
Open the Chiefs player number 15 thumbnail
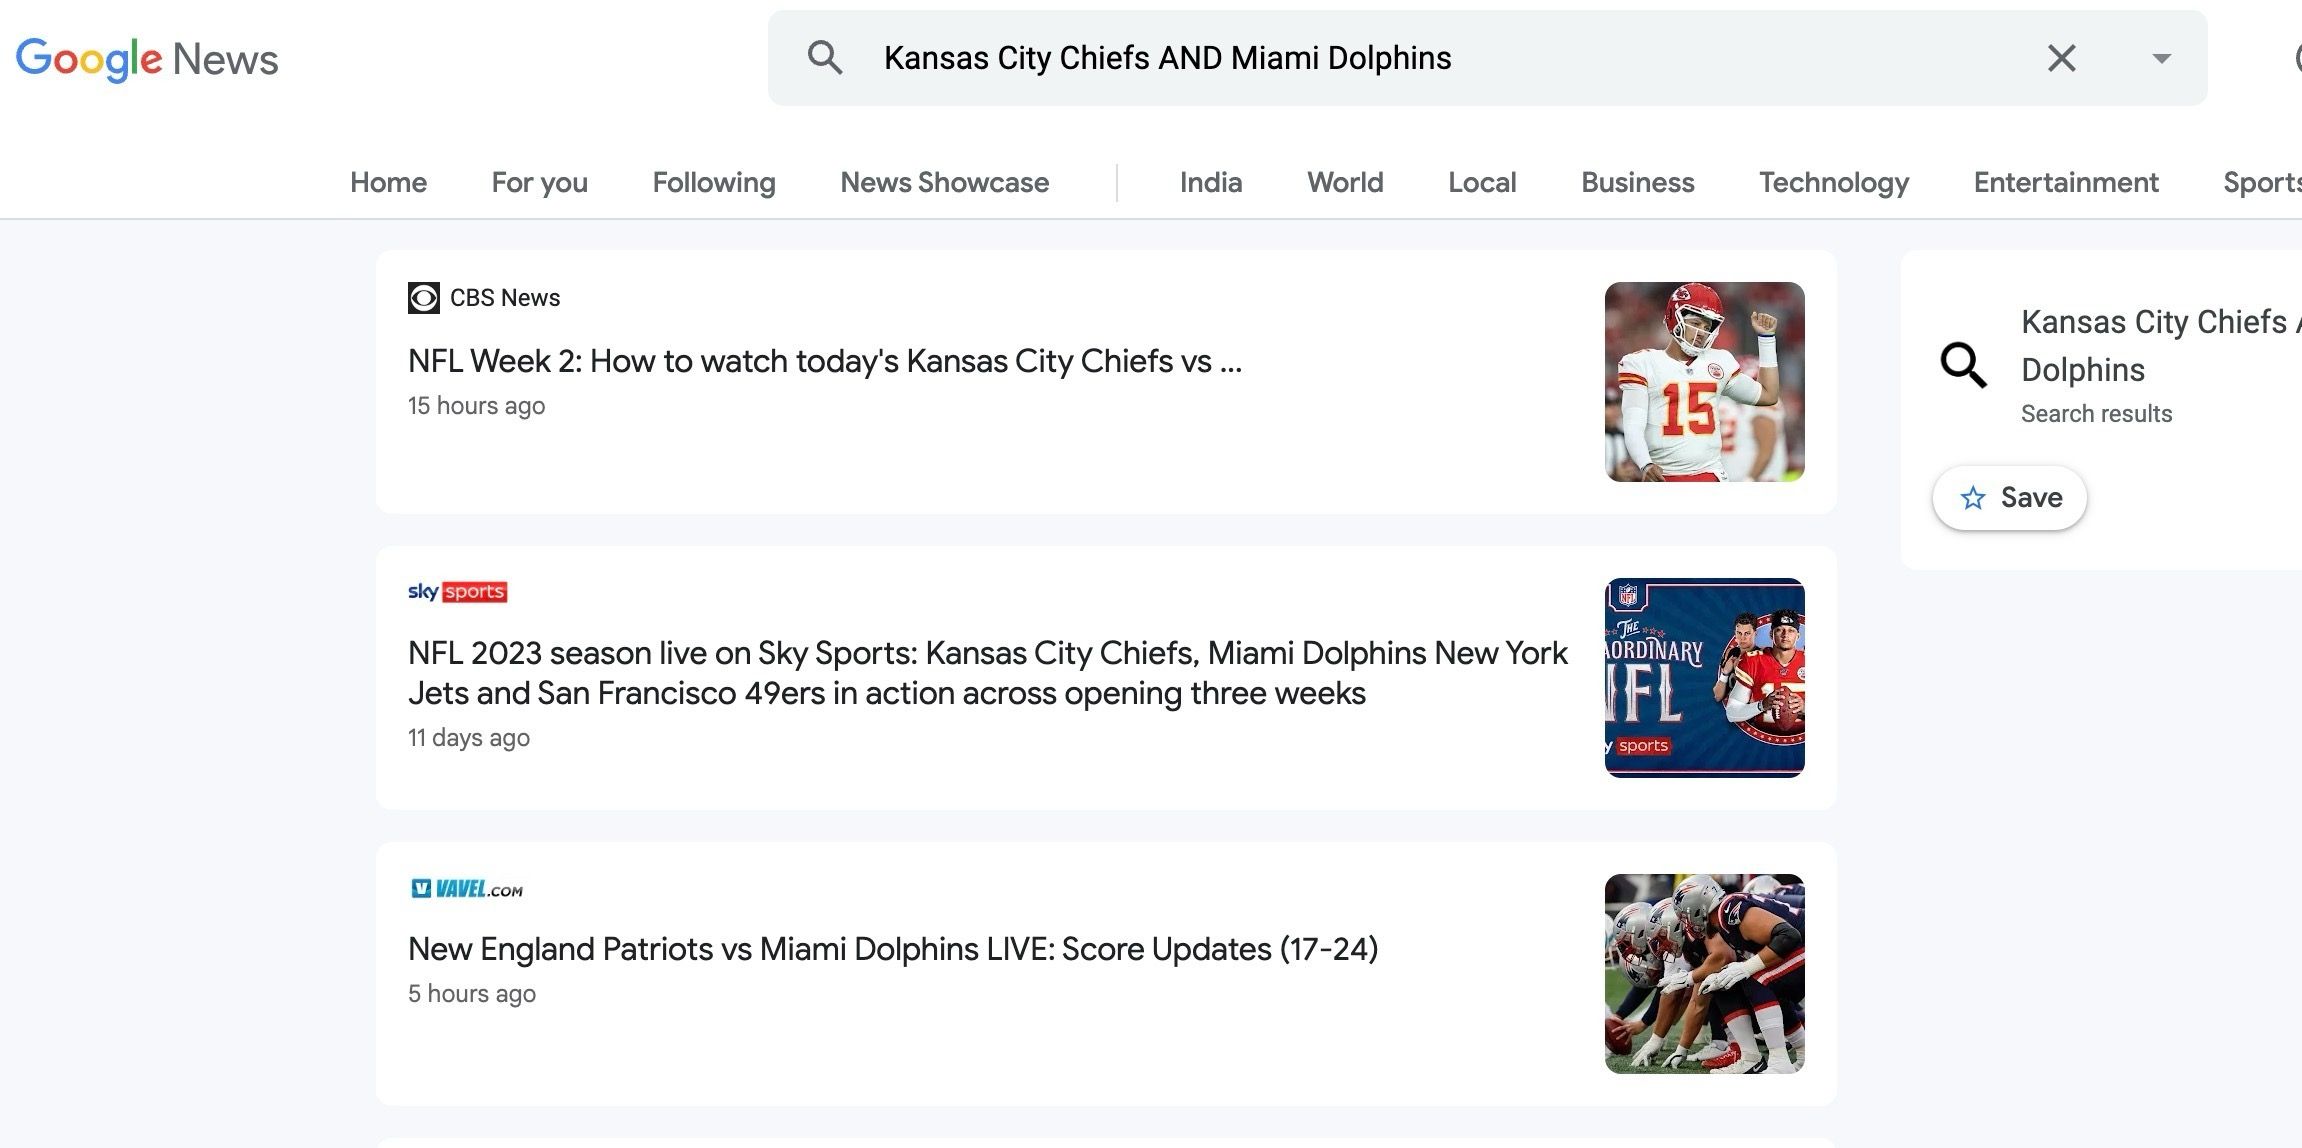(1705, 382)
